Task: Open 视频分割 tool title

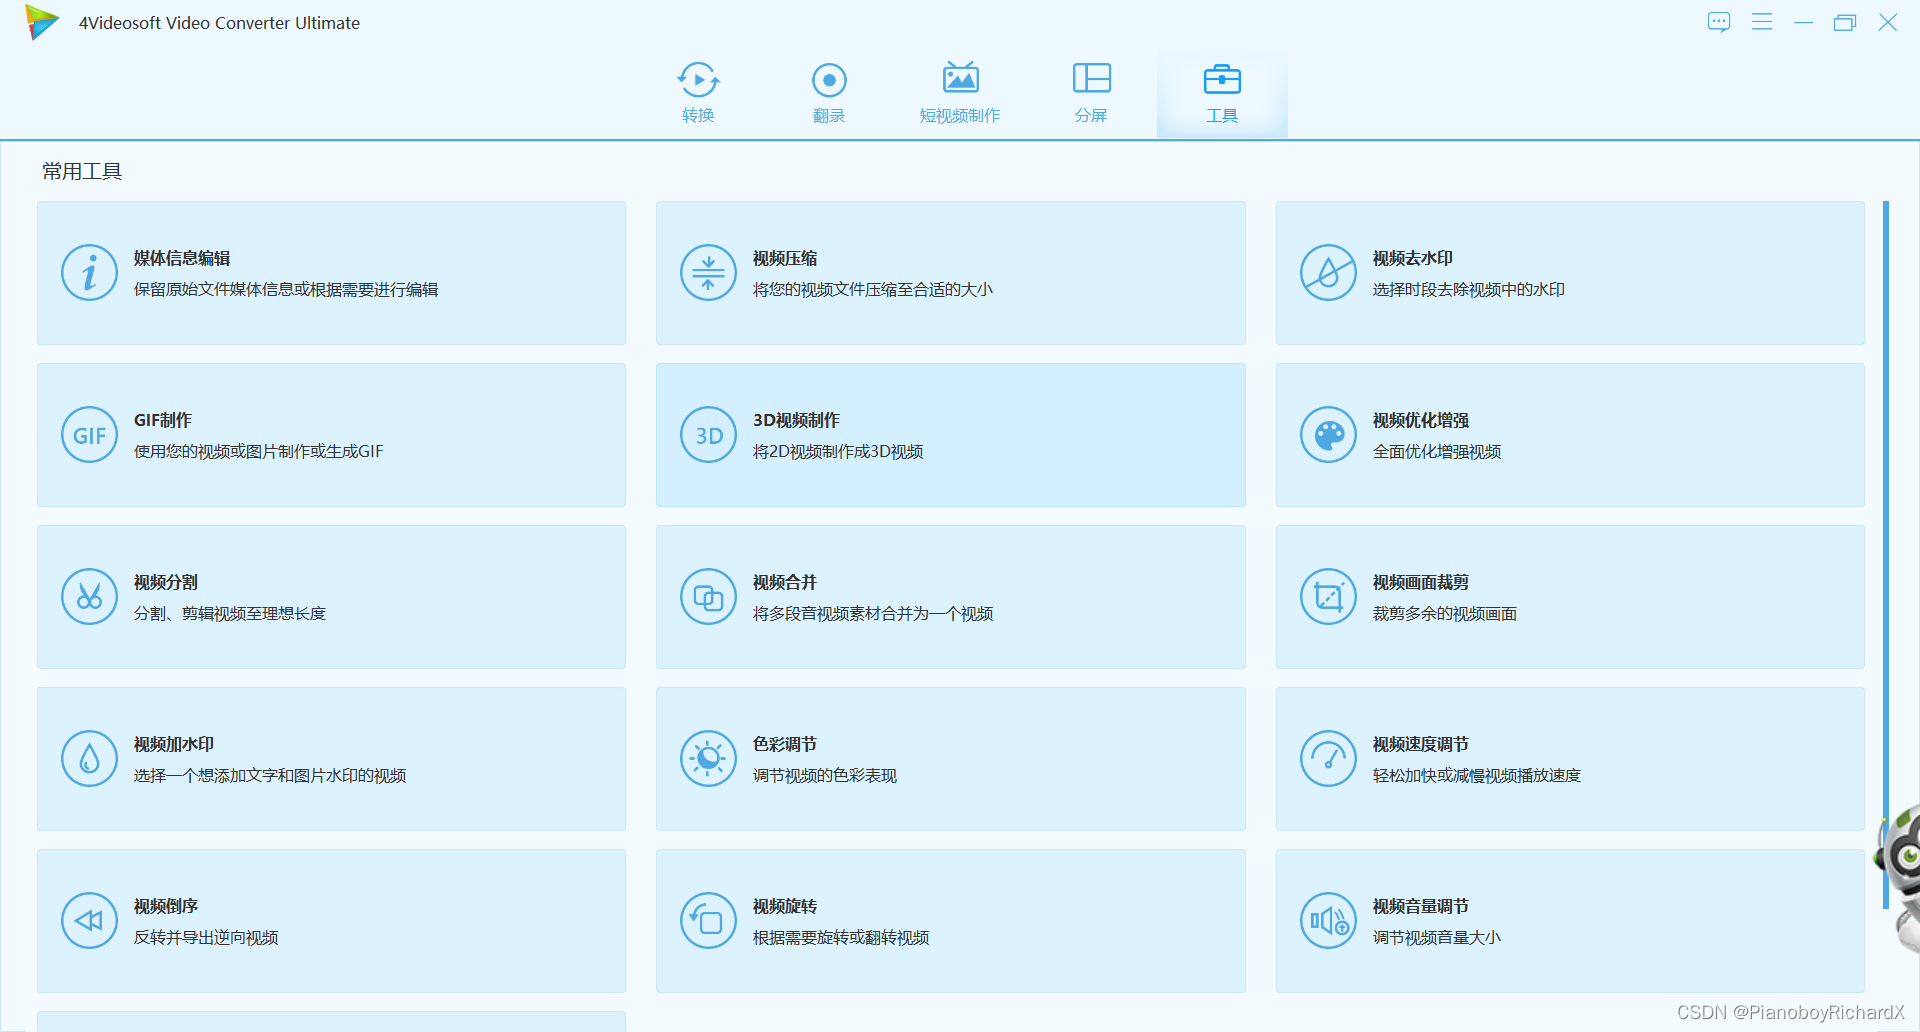Action: [x=166, y=582]
